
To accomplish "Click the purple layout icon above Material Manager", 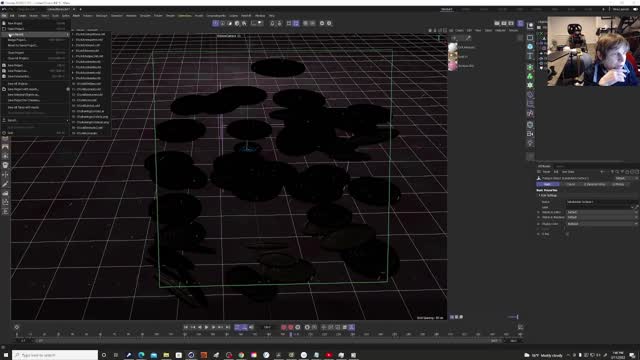I will click(x=520, y=23).
